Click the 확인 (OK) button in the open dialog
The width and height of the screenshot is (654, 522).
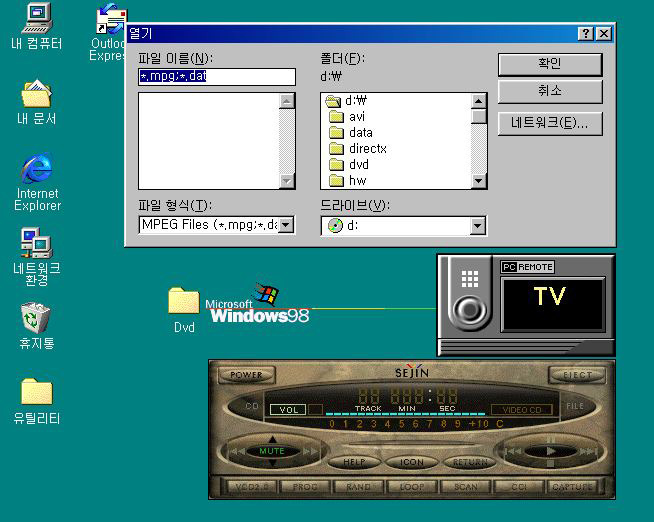coord(550,64)
